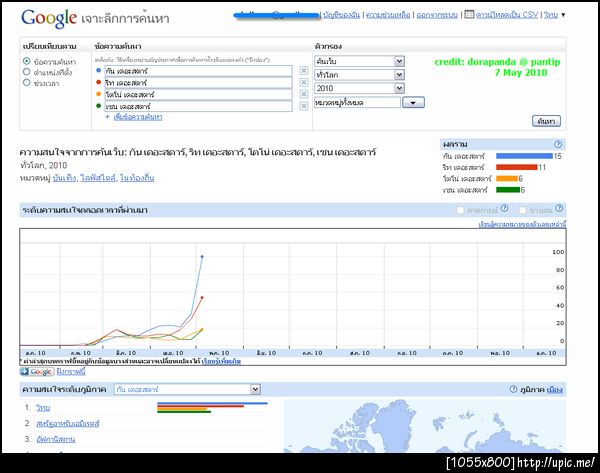The image size is (600, 473).
Task: Click the embed gadget link beside the Google icon
Action: (71, 372)
